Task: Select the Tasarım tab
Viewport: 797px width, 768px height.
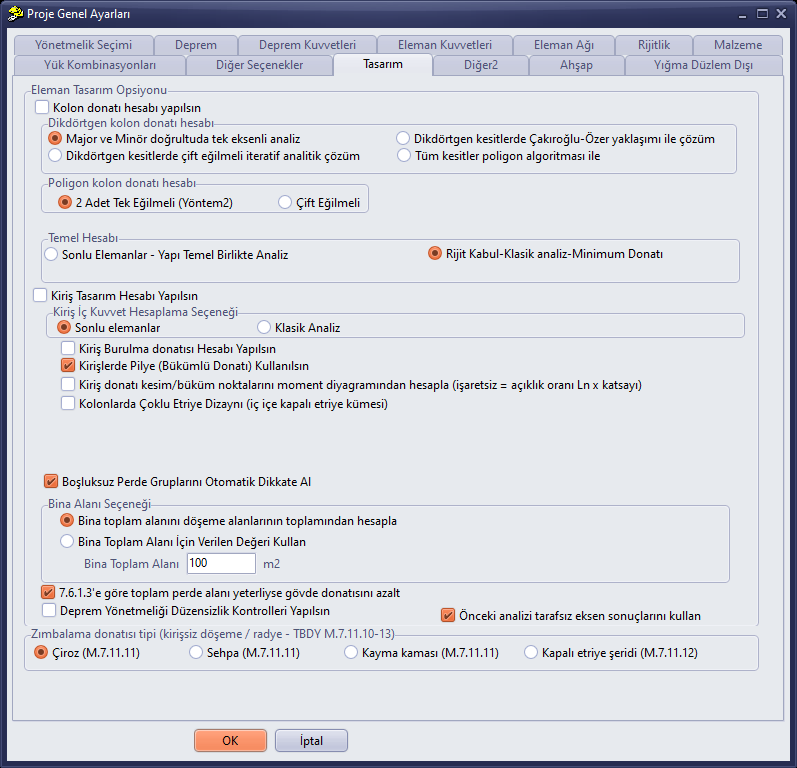Action: click(x=383, y=64)
